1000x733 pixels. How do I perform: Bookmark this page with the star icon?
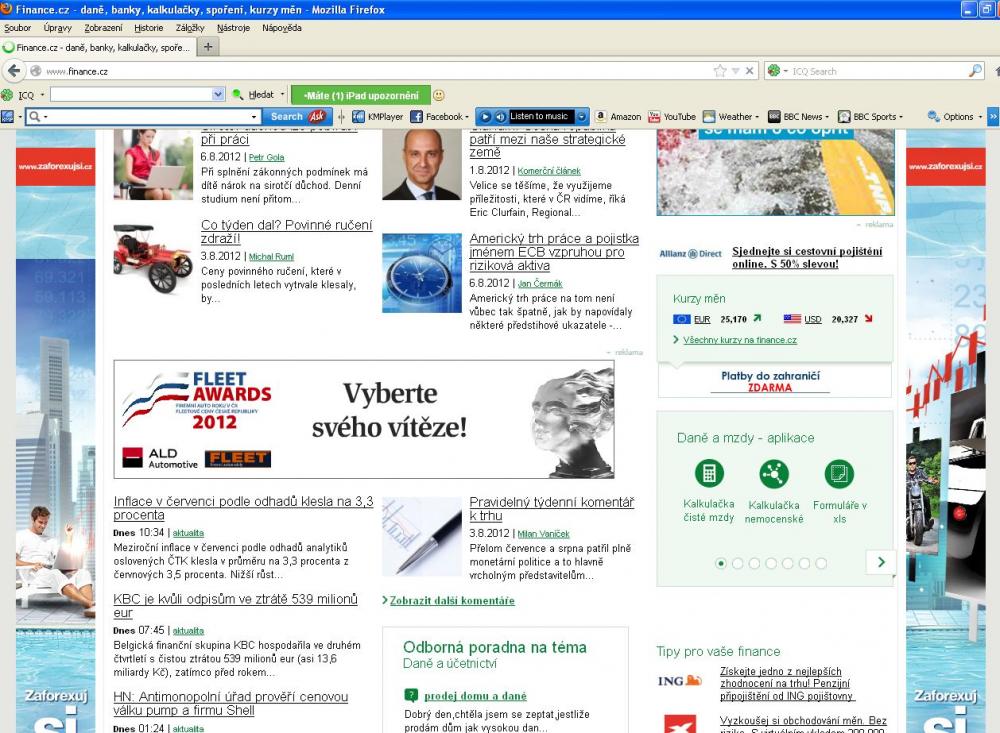point(720,71)
